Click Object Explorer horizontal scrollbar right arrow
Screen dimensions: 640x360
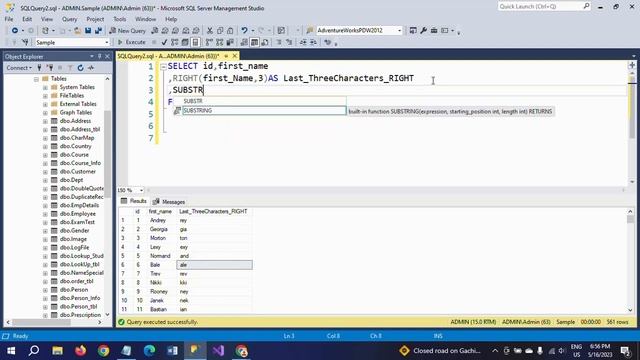pyautogui.click(x=100, y=322)
